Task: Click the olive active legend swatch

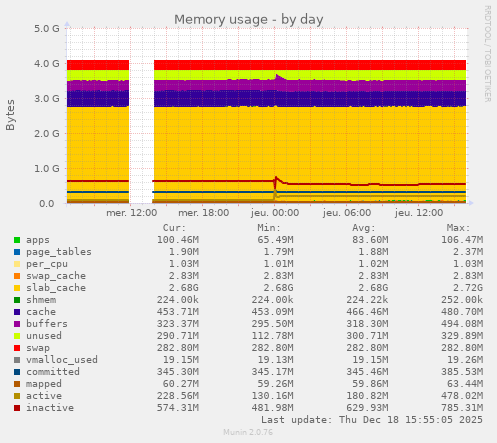Action: coord(17,396)
